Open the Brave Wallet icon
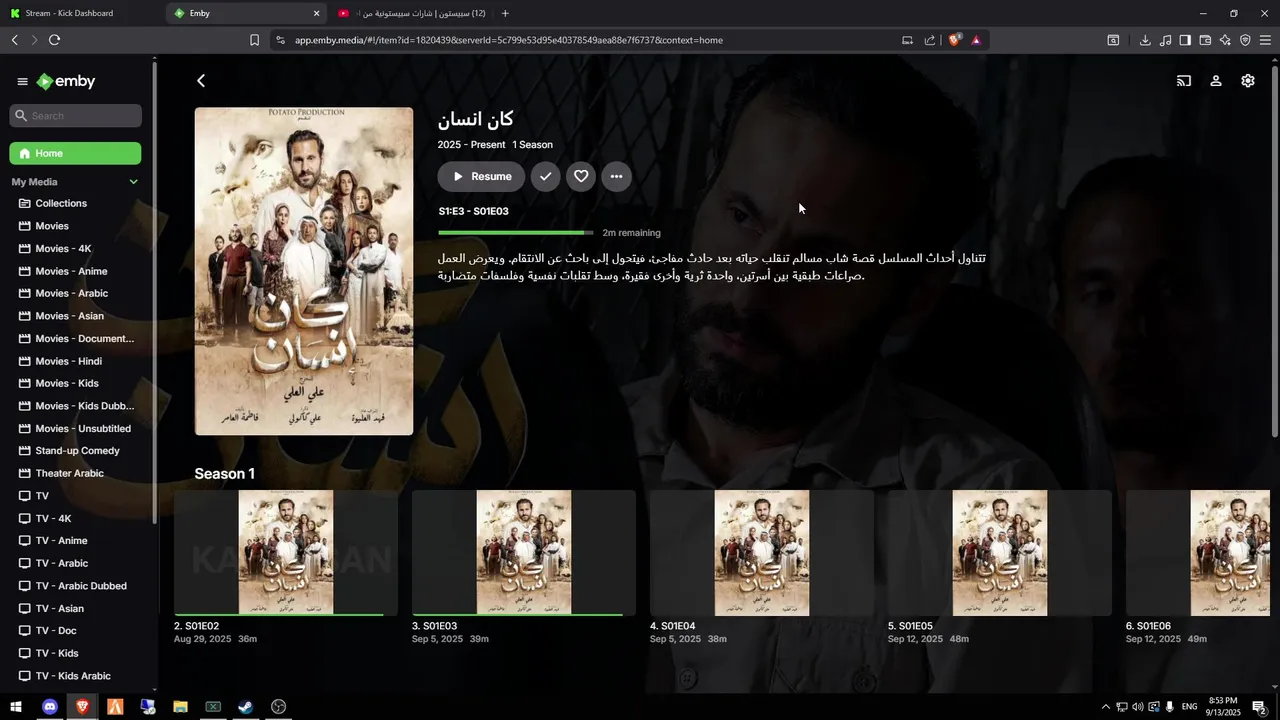This screenshot has width=1280, height=720. pos(1205,40)
